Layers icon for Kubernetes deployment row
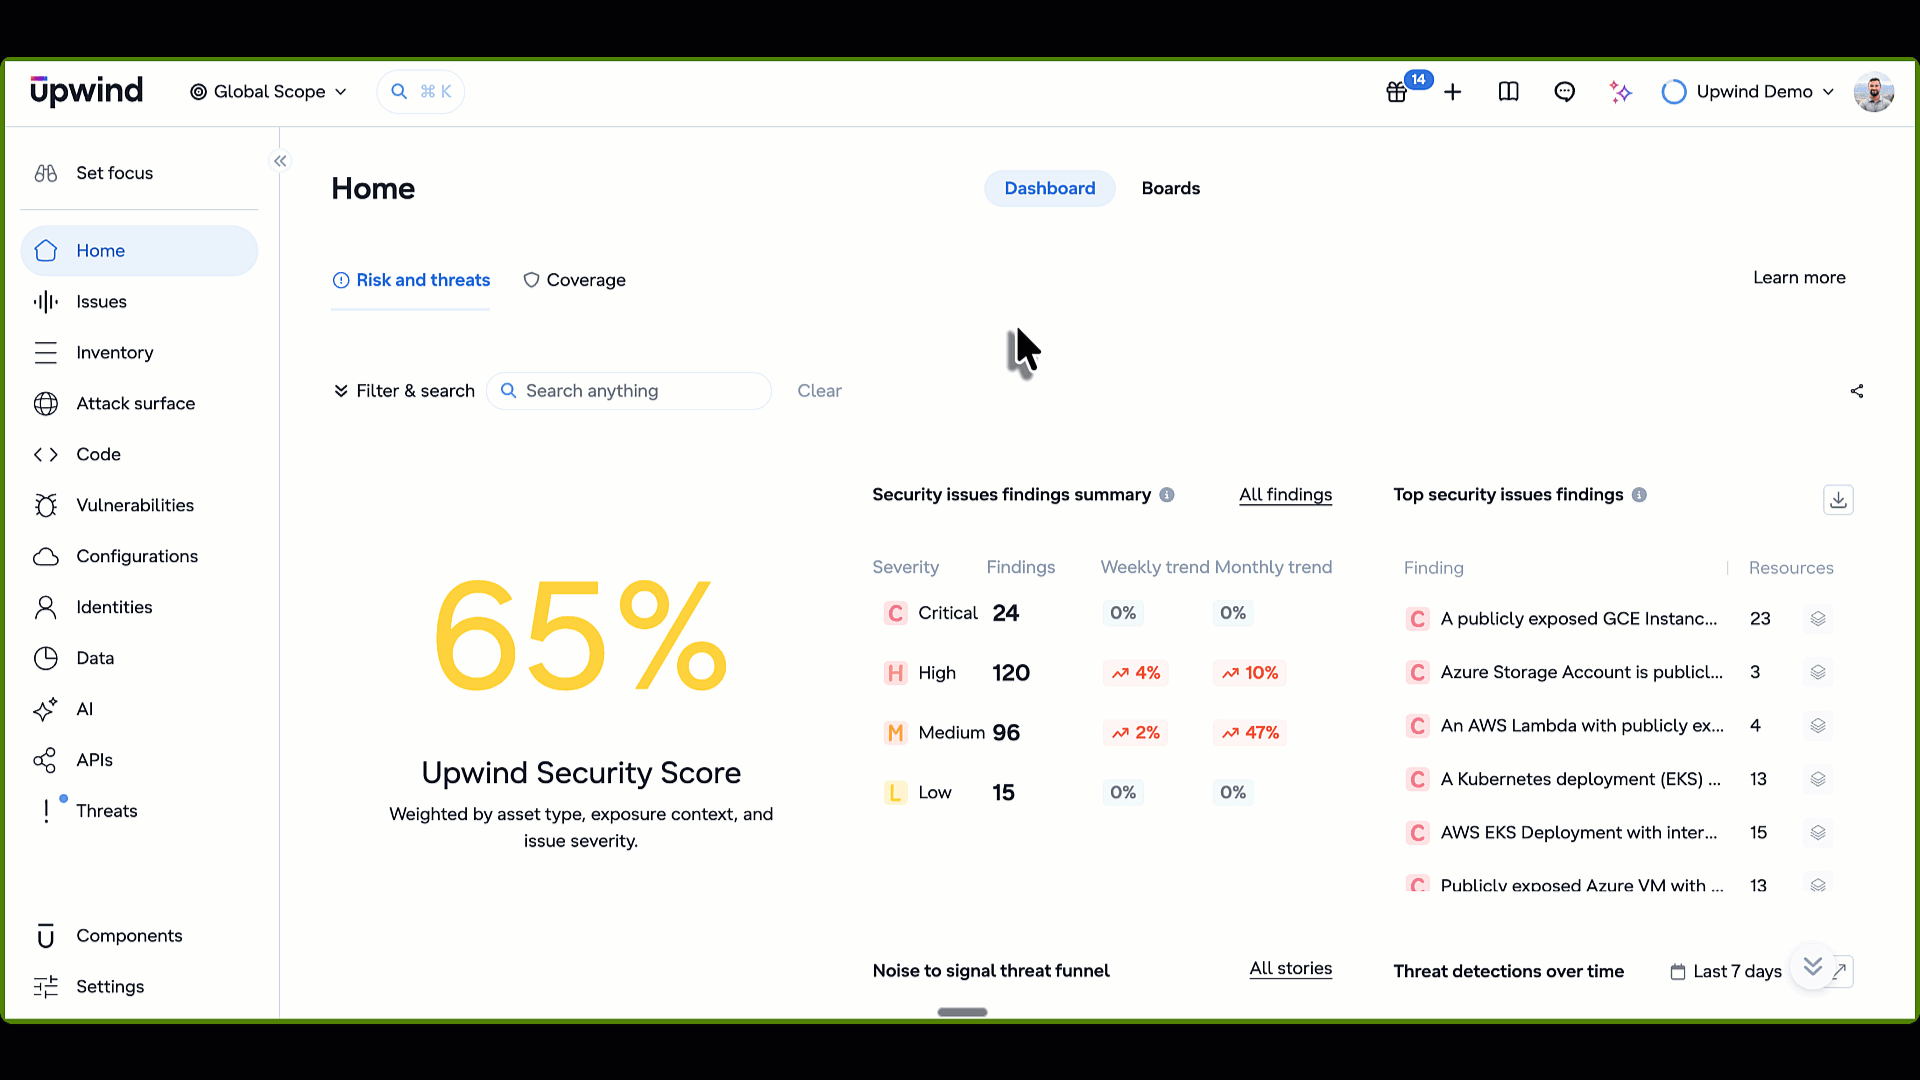The image size is (1920, 1080). (1818, 779)
